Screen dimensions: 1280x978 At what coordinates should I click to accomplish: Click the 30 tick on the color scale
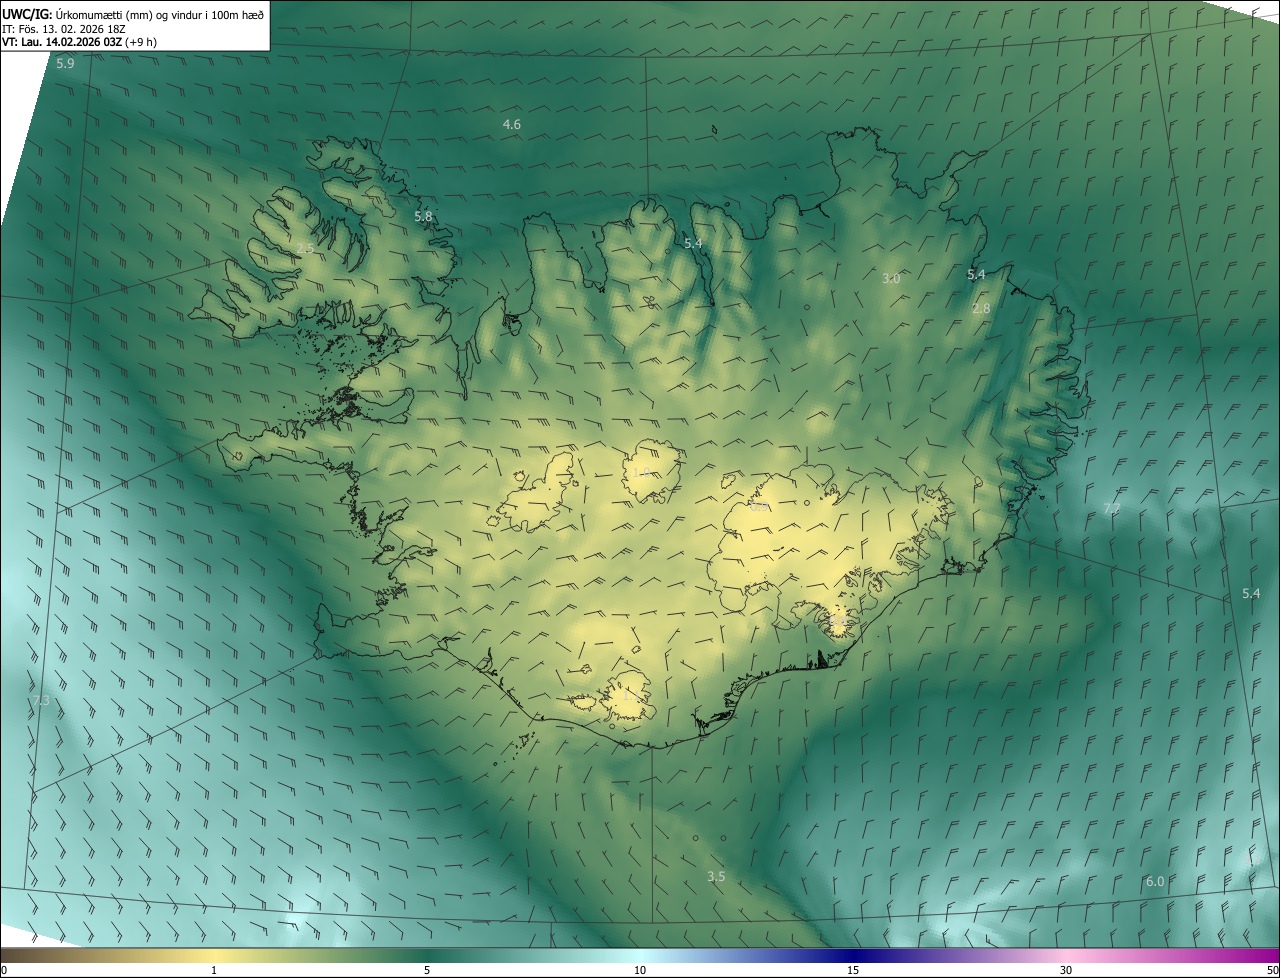click(x=1066, y=970)
